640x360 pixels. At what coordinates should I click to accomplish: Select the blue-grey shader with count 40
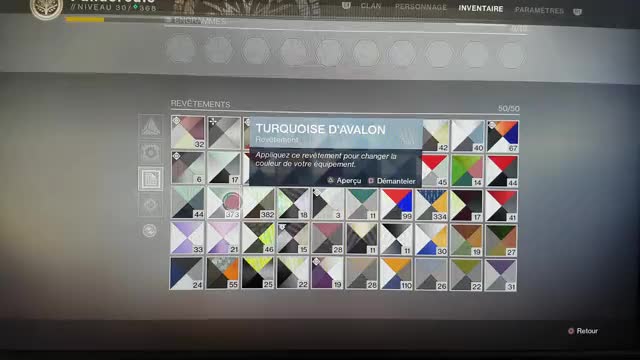(468, 136)
